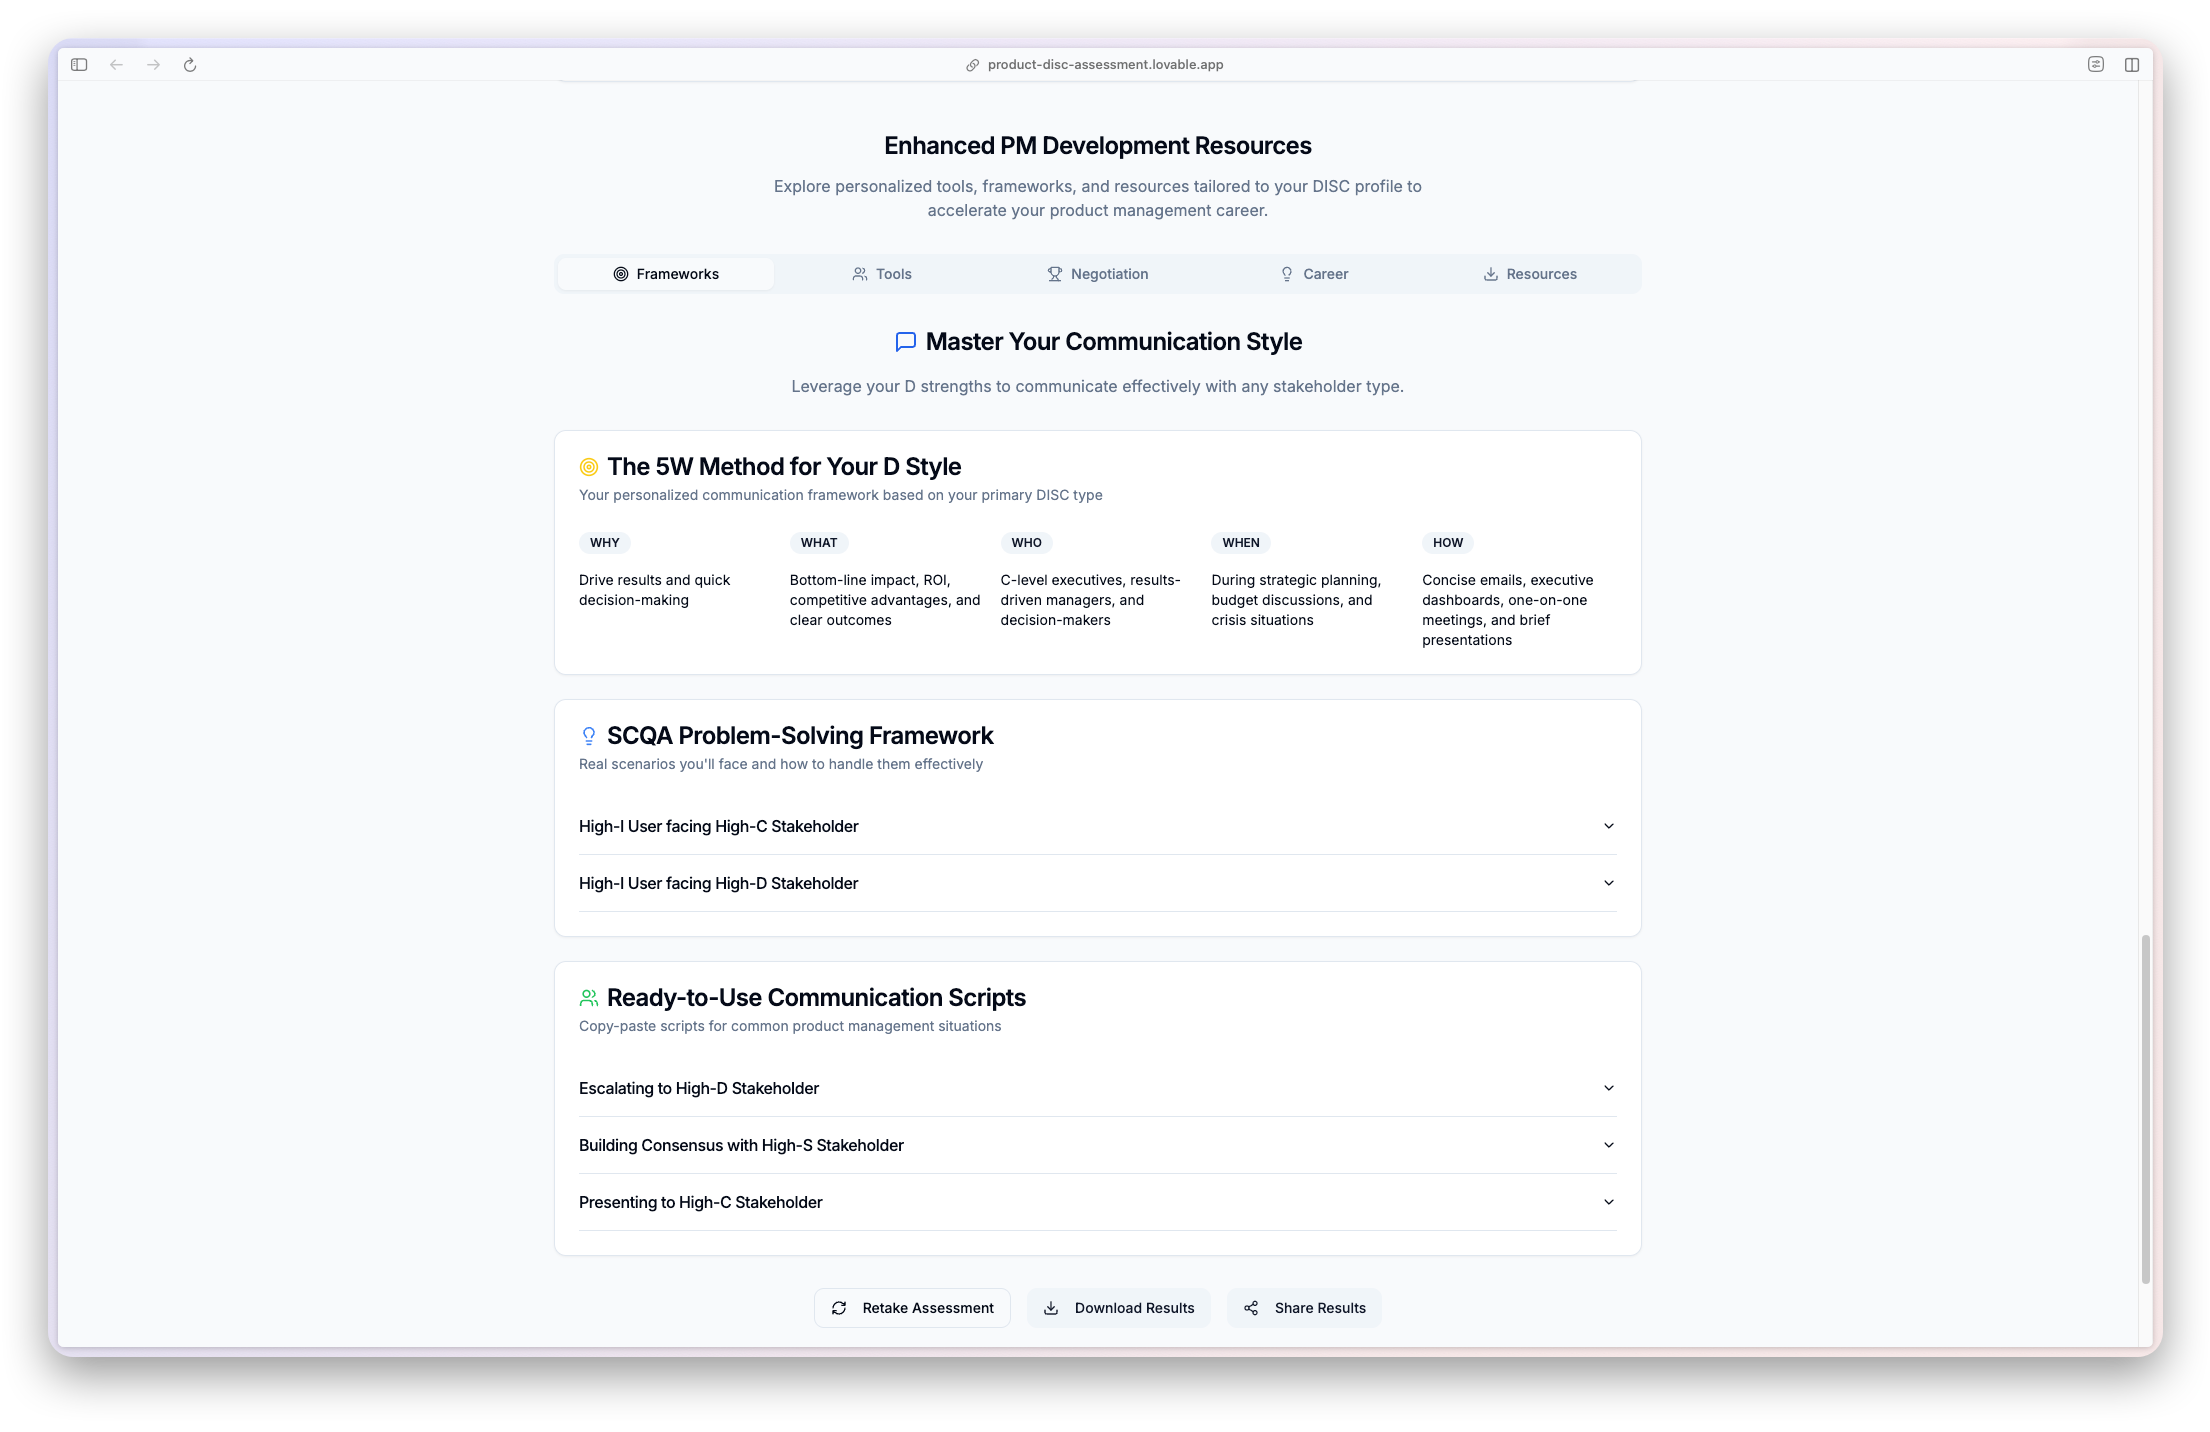Viewport: 2210px width, 1432px height.
Task: Click the browser back arrow
Action: [x=117, y=65]
